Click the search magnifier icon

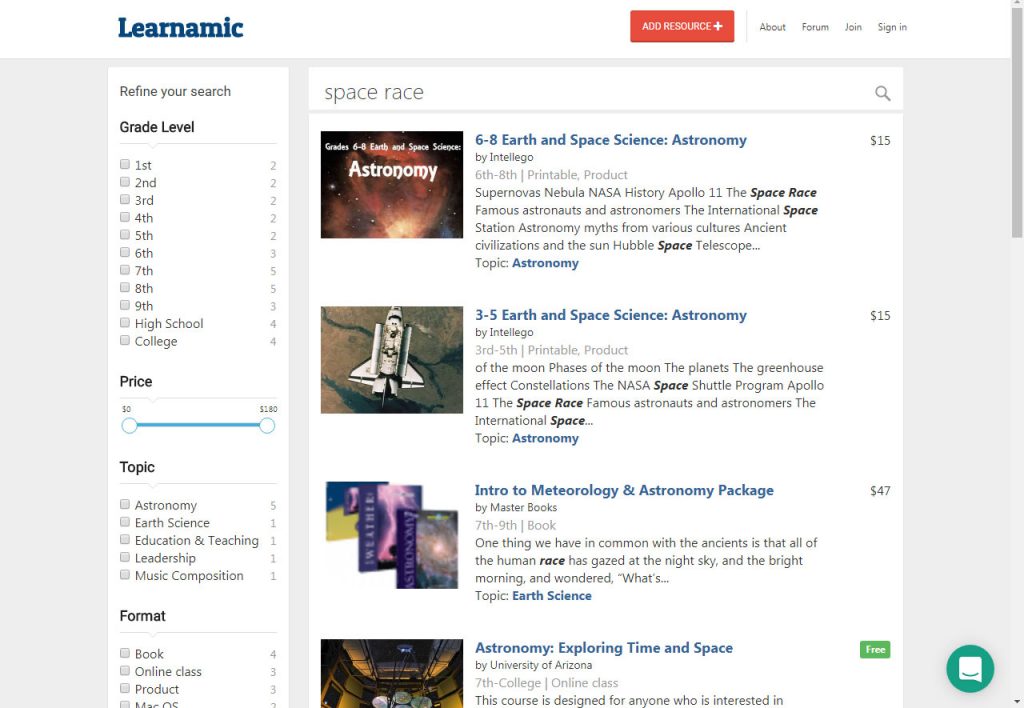pos(882,92)
